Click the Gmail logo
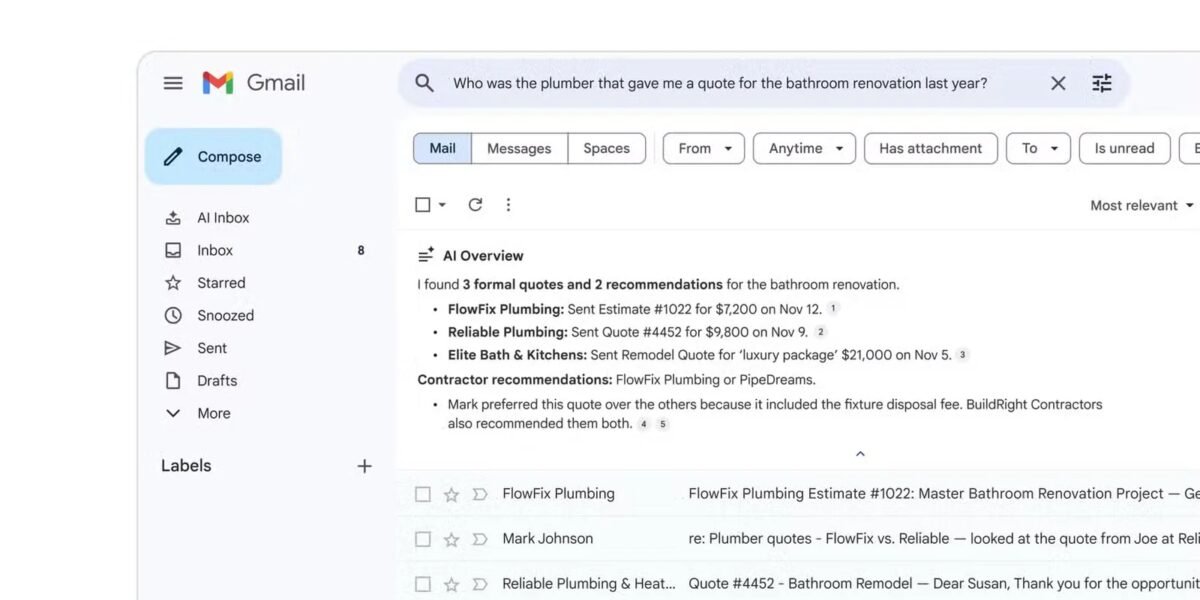This screenshot has height=600, width=1200. 254,83
